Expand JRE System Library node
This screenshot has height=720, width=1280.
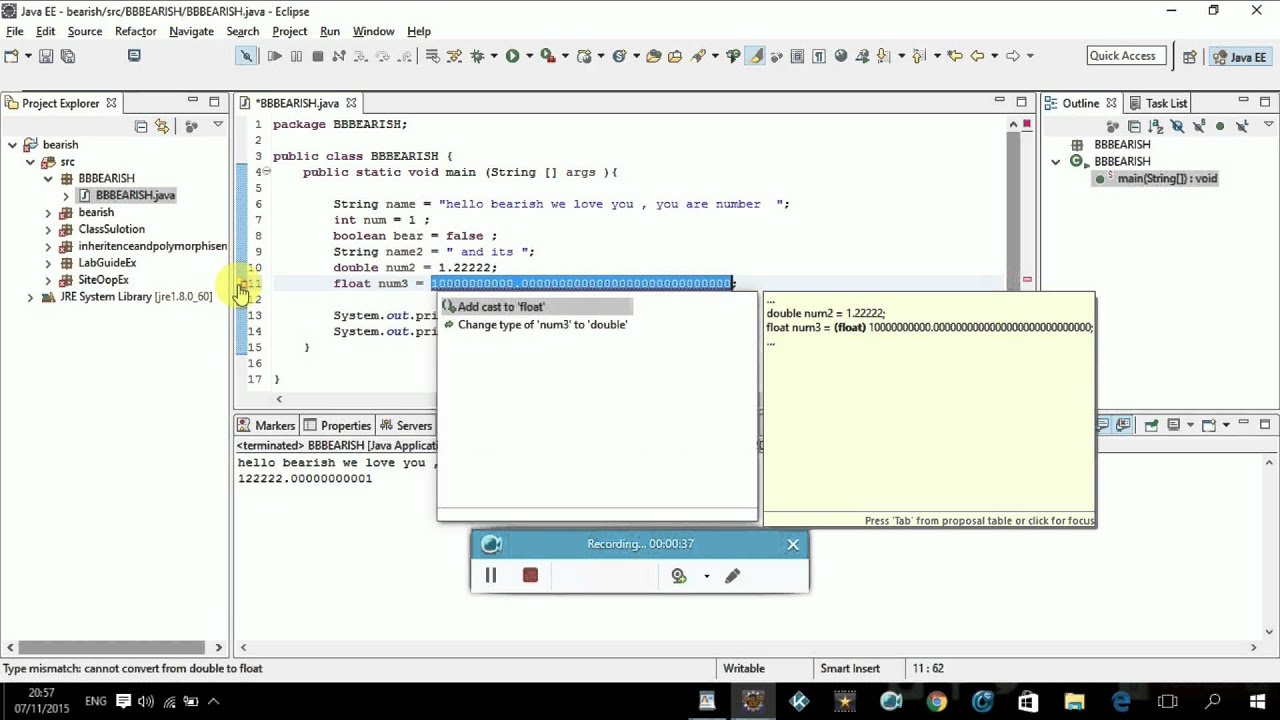(x=30, y=298)
